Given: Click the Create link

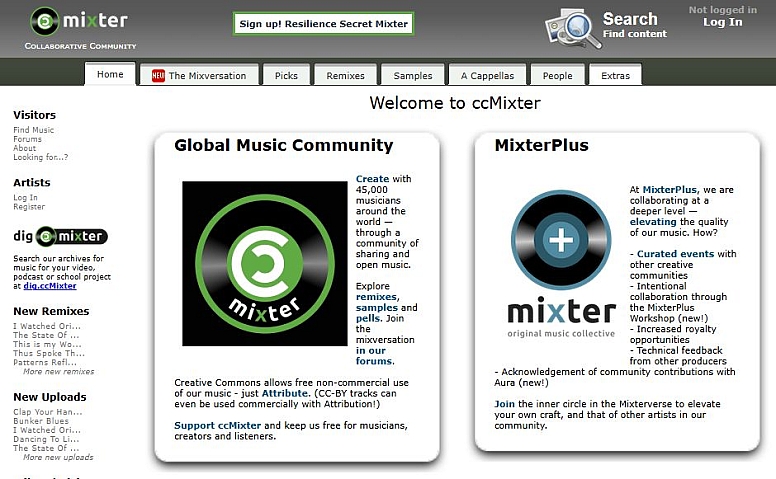Looking at the screenshot, I should coord(372,179).
